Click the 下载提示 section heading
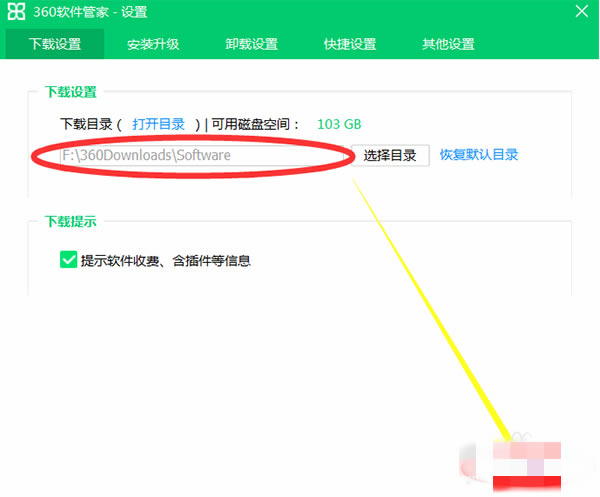This screenshot has width=600, height=497. point(70,222)
